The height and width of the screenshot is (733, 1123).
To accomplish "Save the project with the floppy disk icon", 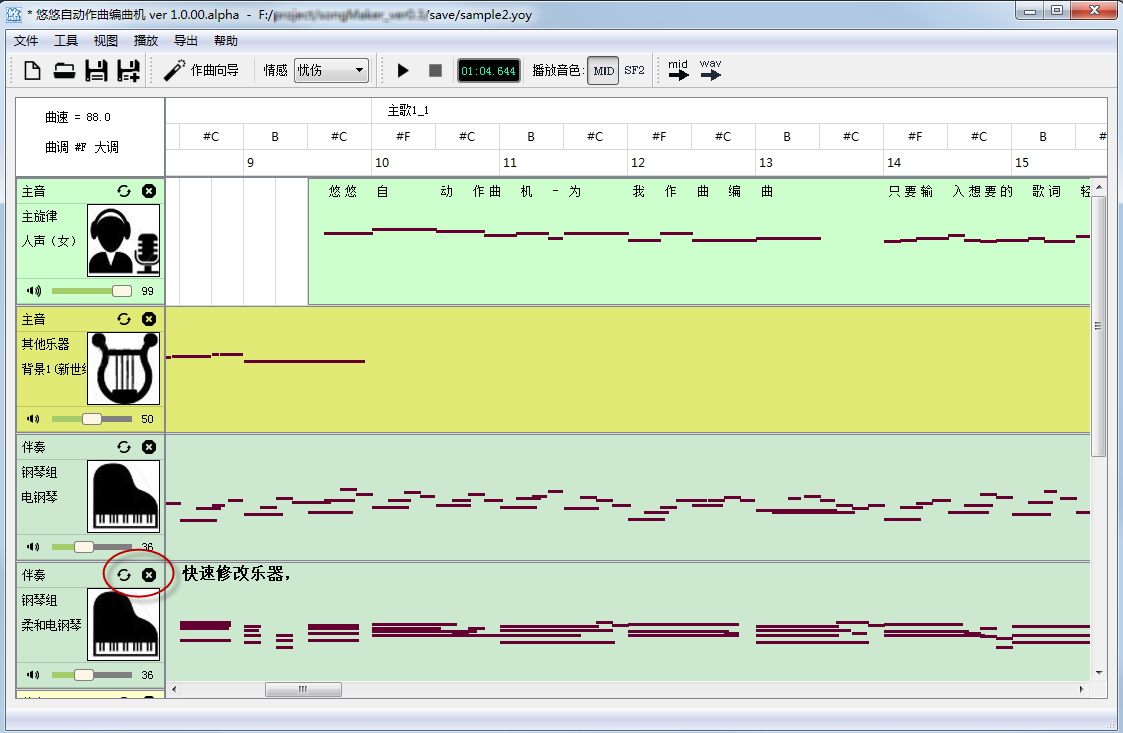I will (x=96, y=70).
